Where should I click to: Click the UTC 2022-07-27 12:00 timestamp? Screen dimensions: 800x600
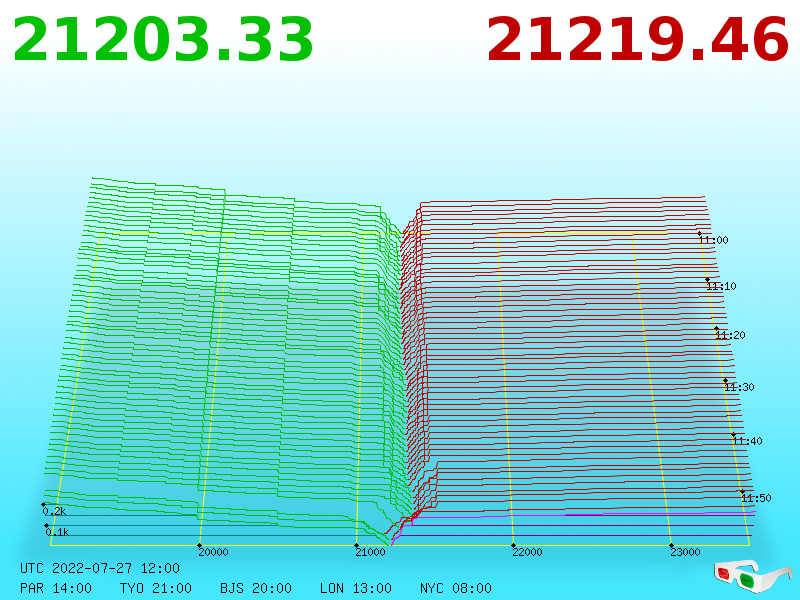pos(100,568)
